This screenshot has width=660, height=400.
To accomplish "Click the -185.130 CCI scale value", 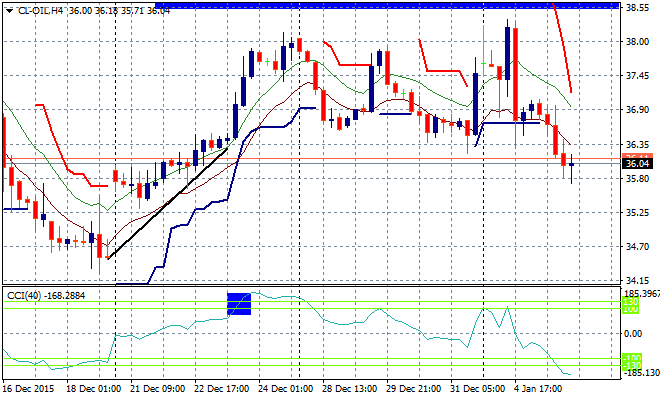I will (x=641, y=373).
